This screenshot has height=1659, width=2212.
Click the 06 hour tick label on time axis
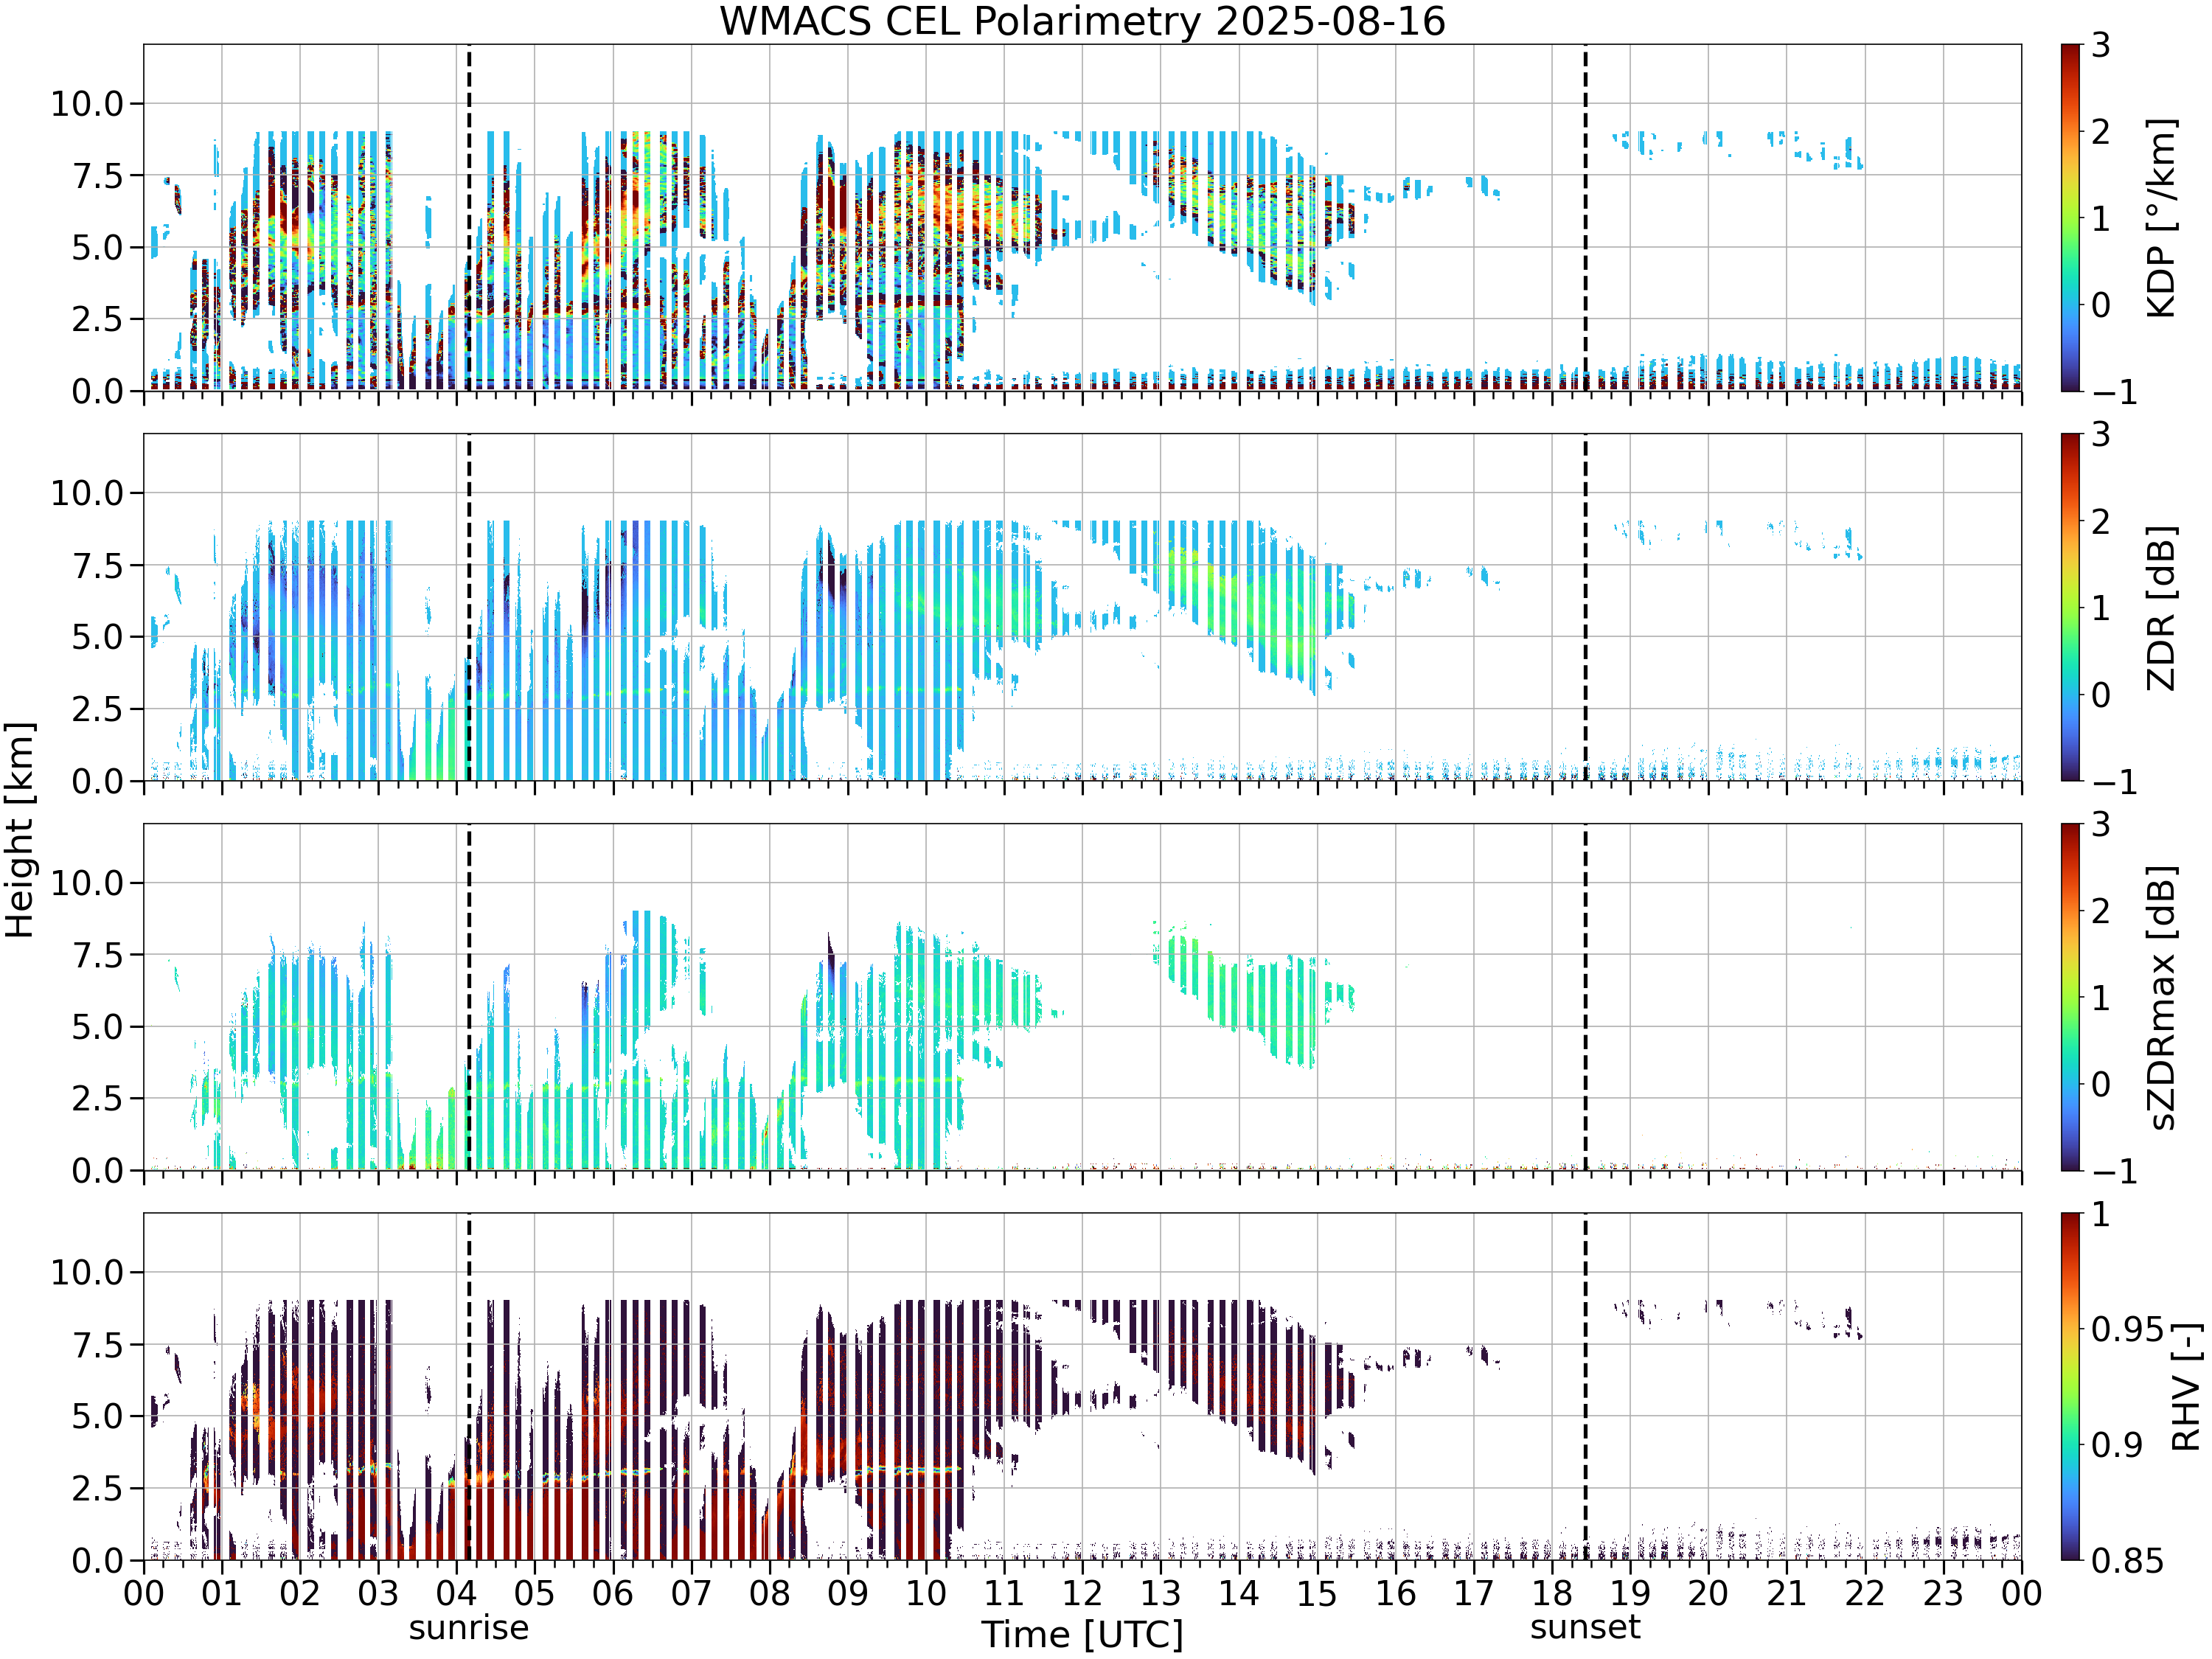point(613,1593)
